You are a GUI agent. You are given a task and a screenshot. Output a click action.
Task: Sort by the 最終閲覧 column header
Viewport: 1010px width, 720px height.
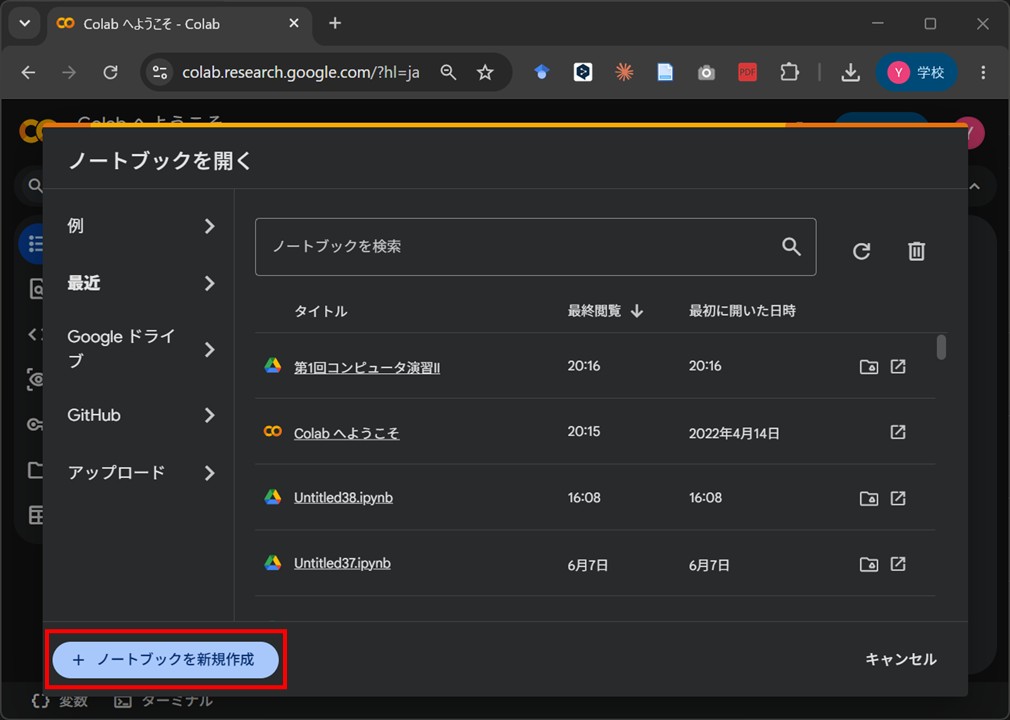coord(605,311)
